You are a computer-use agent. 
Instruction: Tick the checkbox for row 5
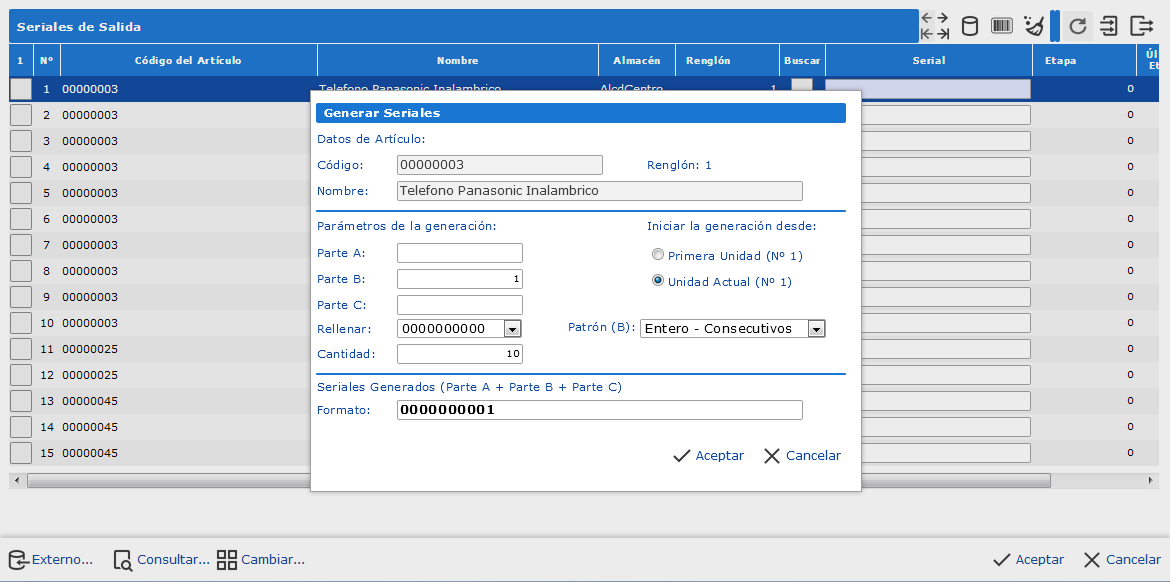(x=21, y=193)
